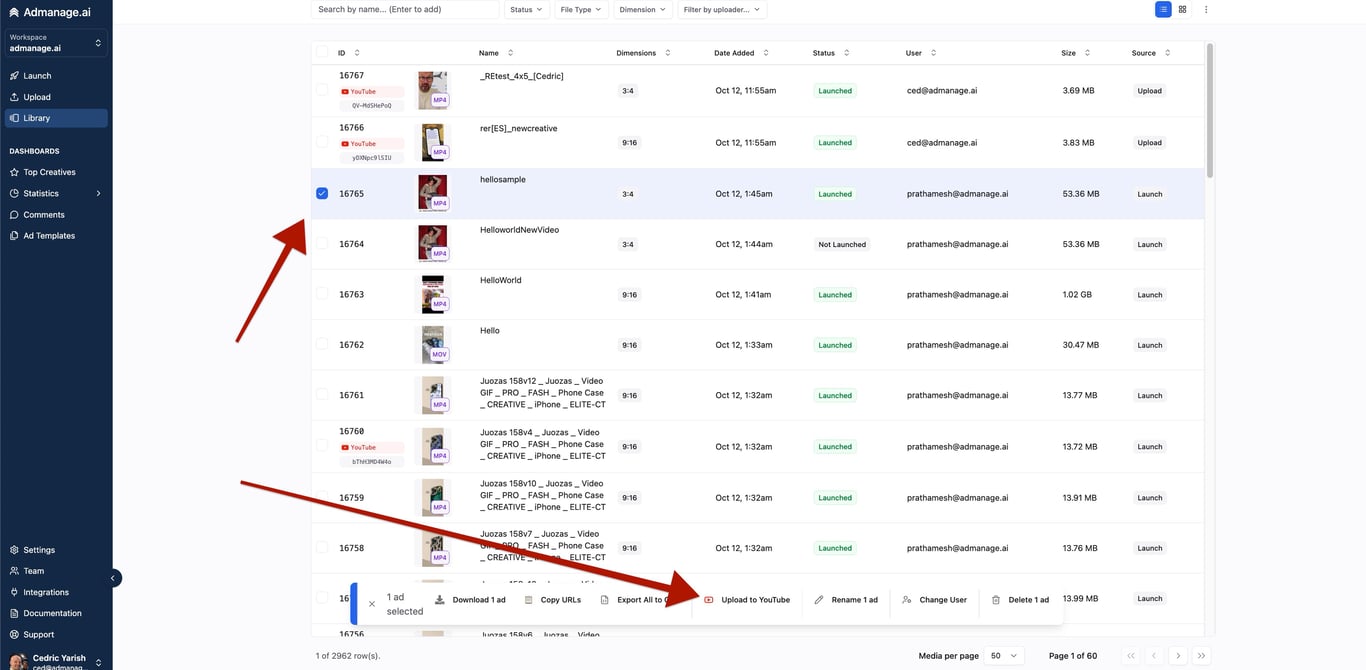Change media per page value 50
Screen dimensions: 1366x670
pos(1003,656)
